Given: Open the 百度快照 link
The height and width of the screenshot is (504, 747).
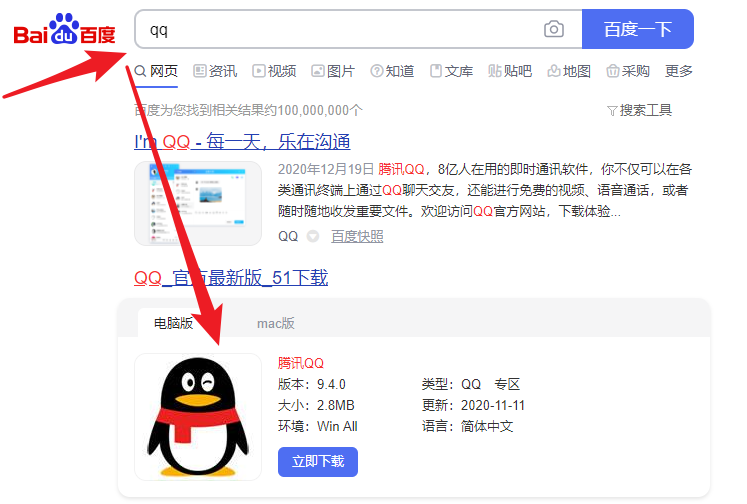Looking at the screenshot, I should 357,236.
